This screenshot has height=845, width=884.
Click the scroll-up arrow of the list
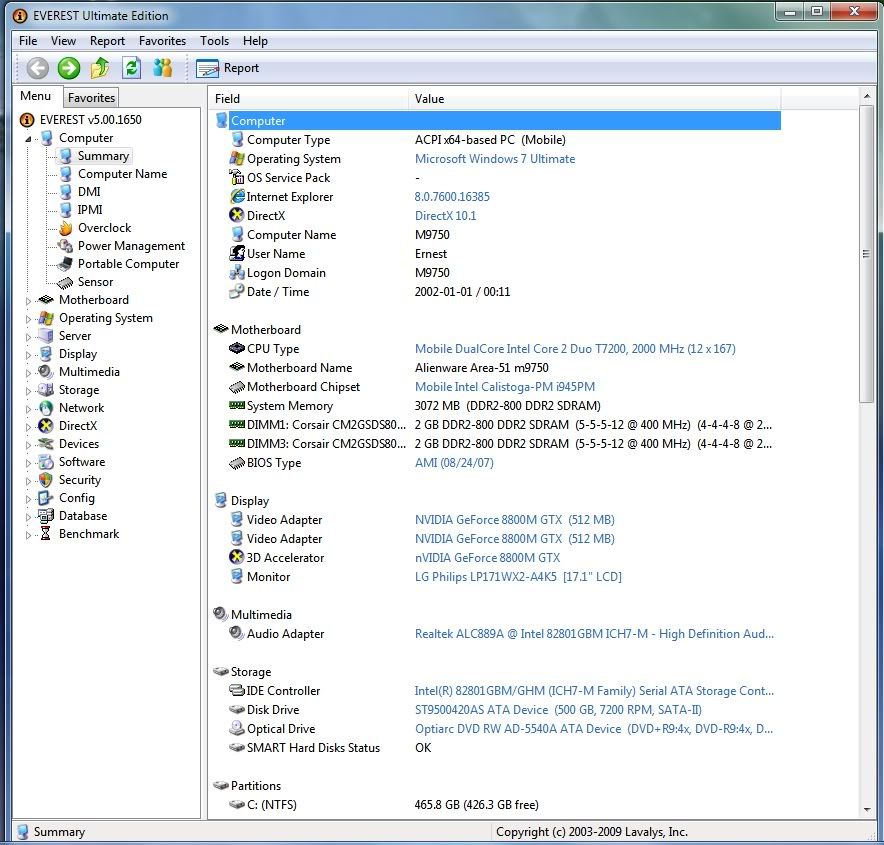coord(867,96)
